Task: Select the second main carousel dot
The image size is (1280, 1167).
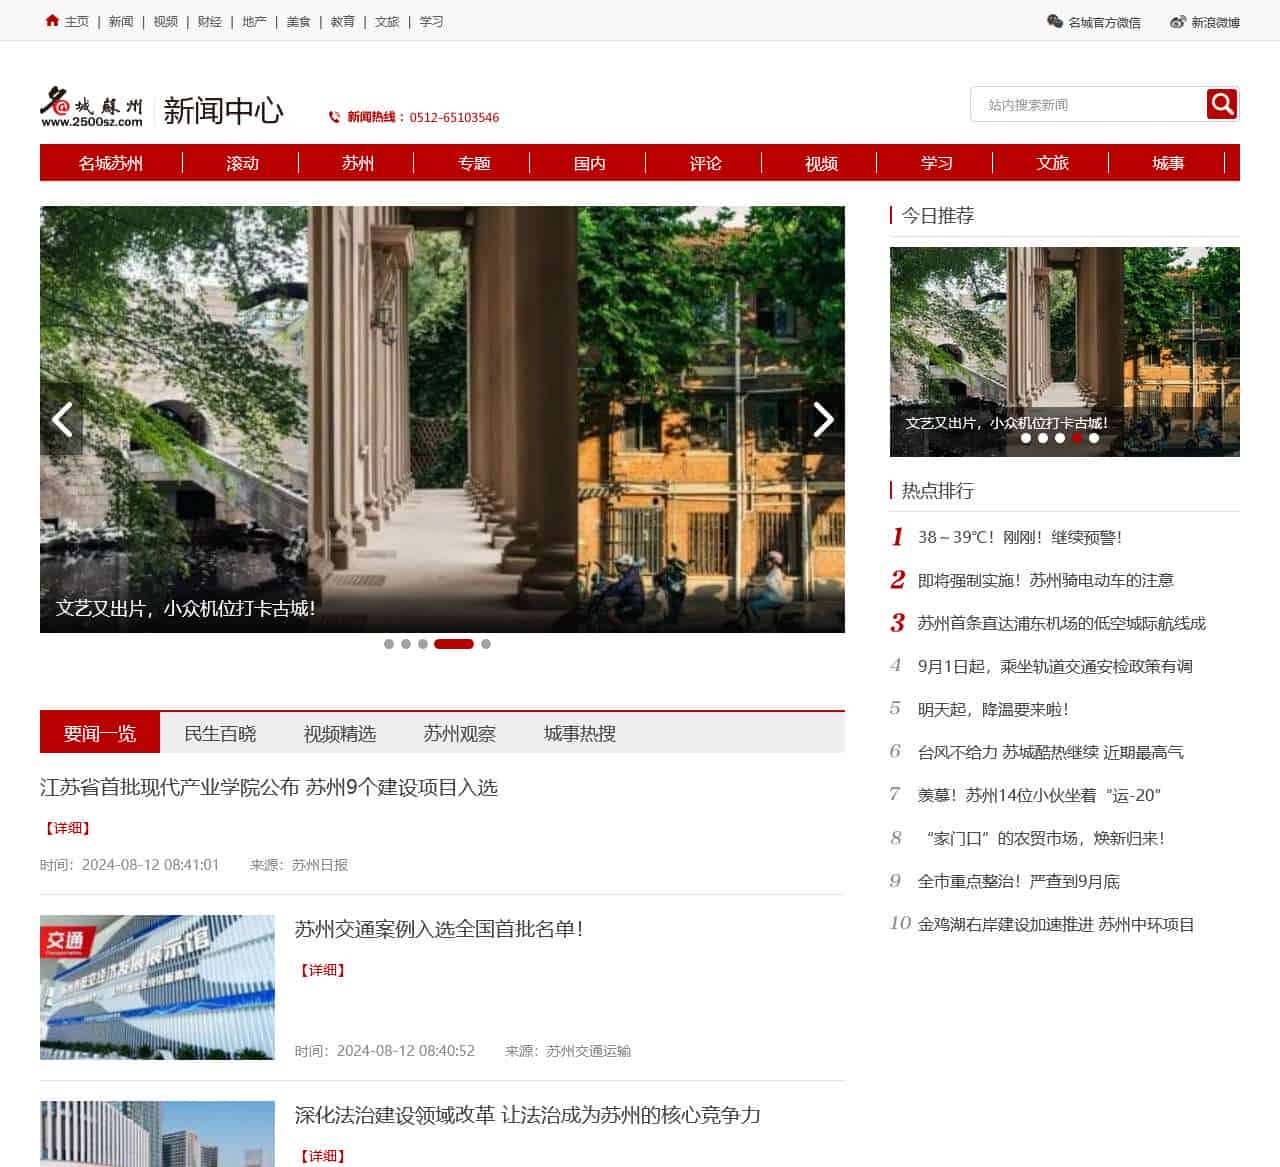Action: pyautogui.click(x=406, y=644)
